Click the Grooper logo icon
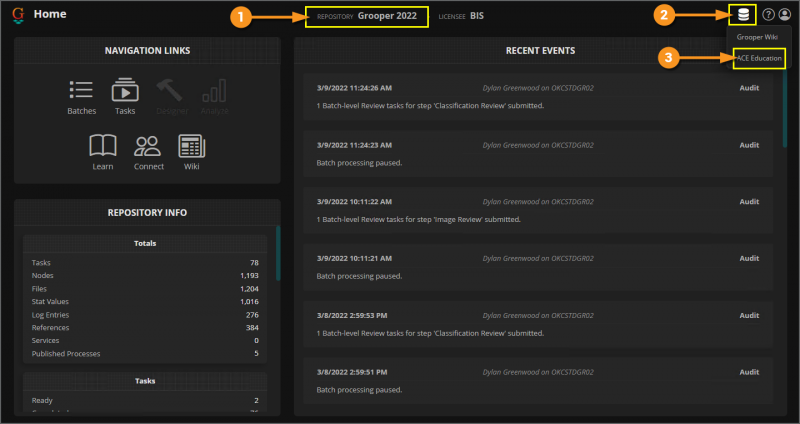The image size is (800, 424). click(x=18, y=15)
